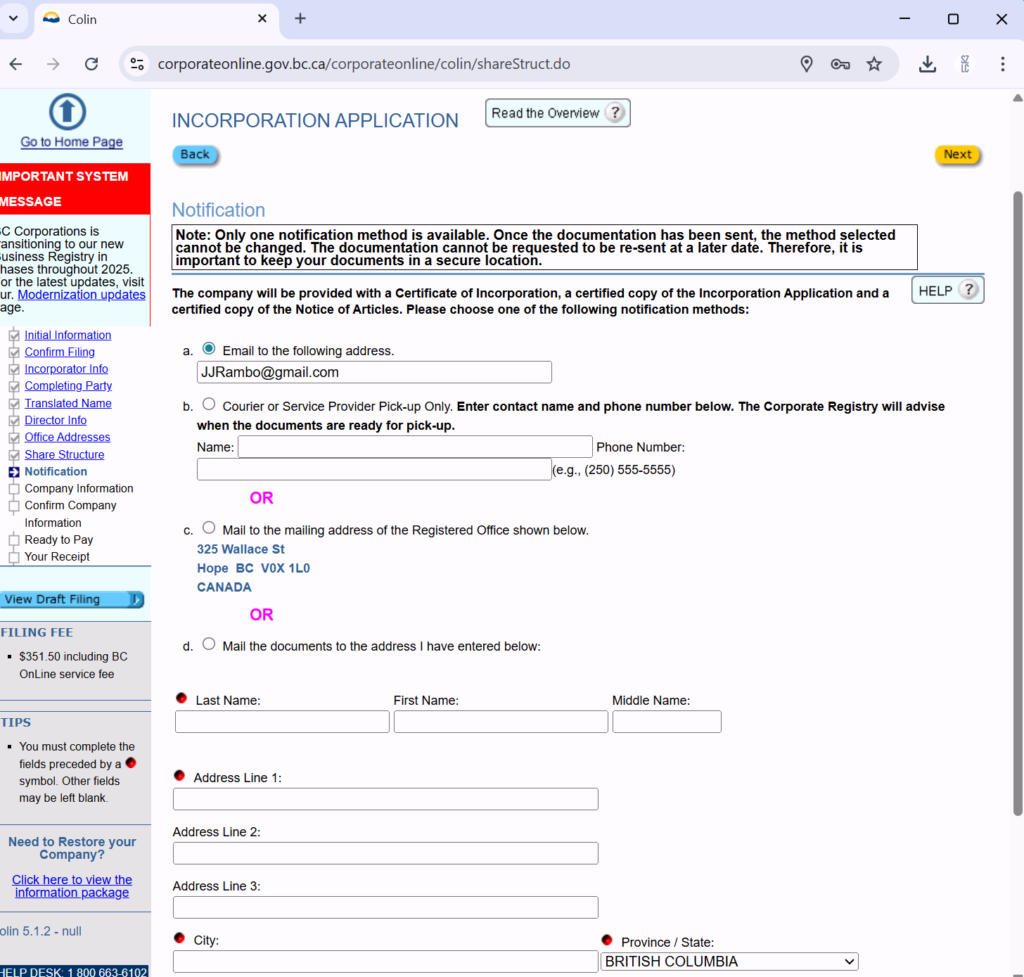Image resolution: width=1024 pixels, height=977 pixels.
Task: Click the email address input field
Action: (374, 372)
